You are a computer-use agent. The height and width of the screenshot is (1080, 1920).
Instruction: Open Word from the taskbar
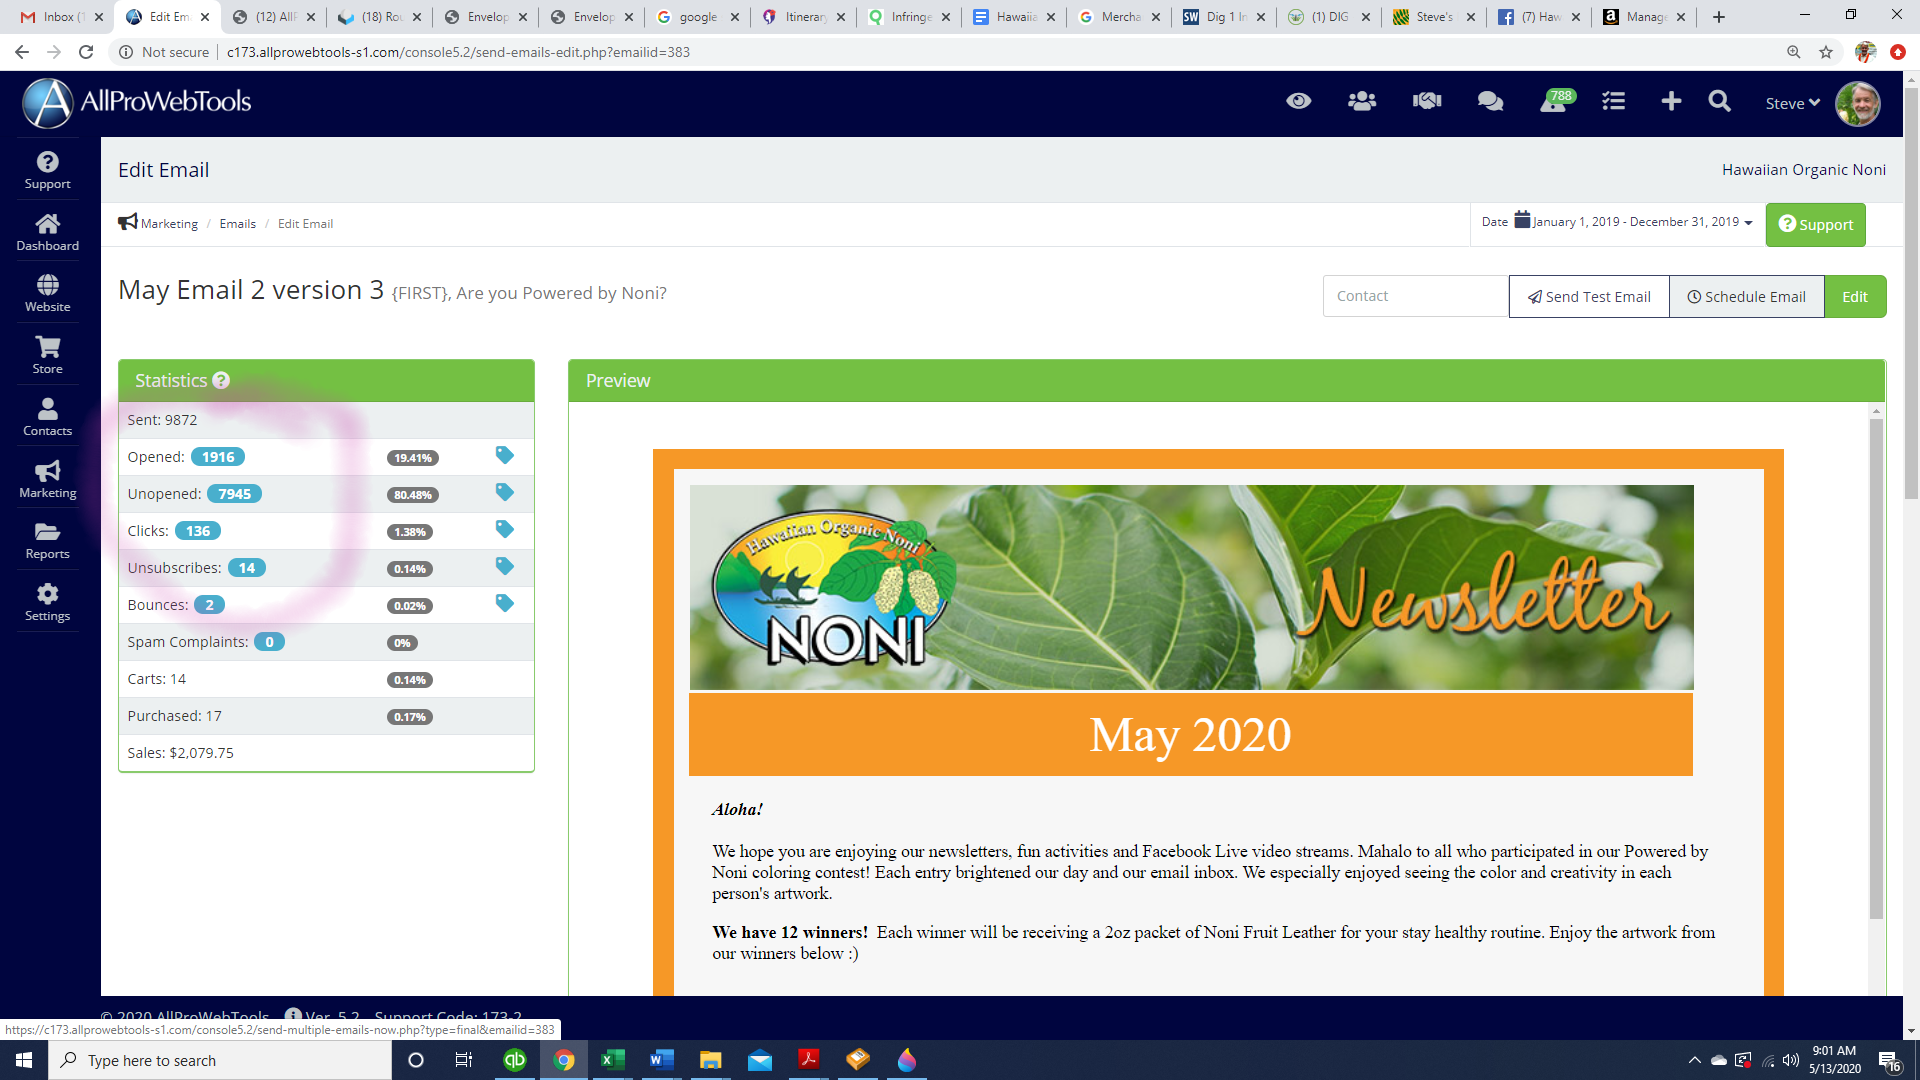click(x=661, y=1060)
